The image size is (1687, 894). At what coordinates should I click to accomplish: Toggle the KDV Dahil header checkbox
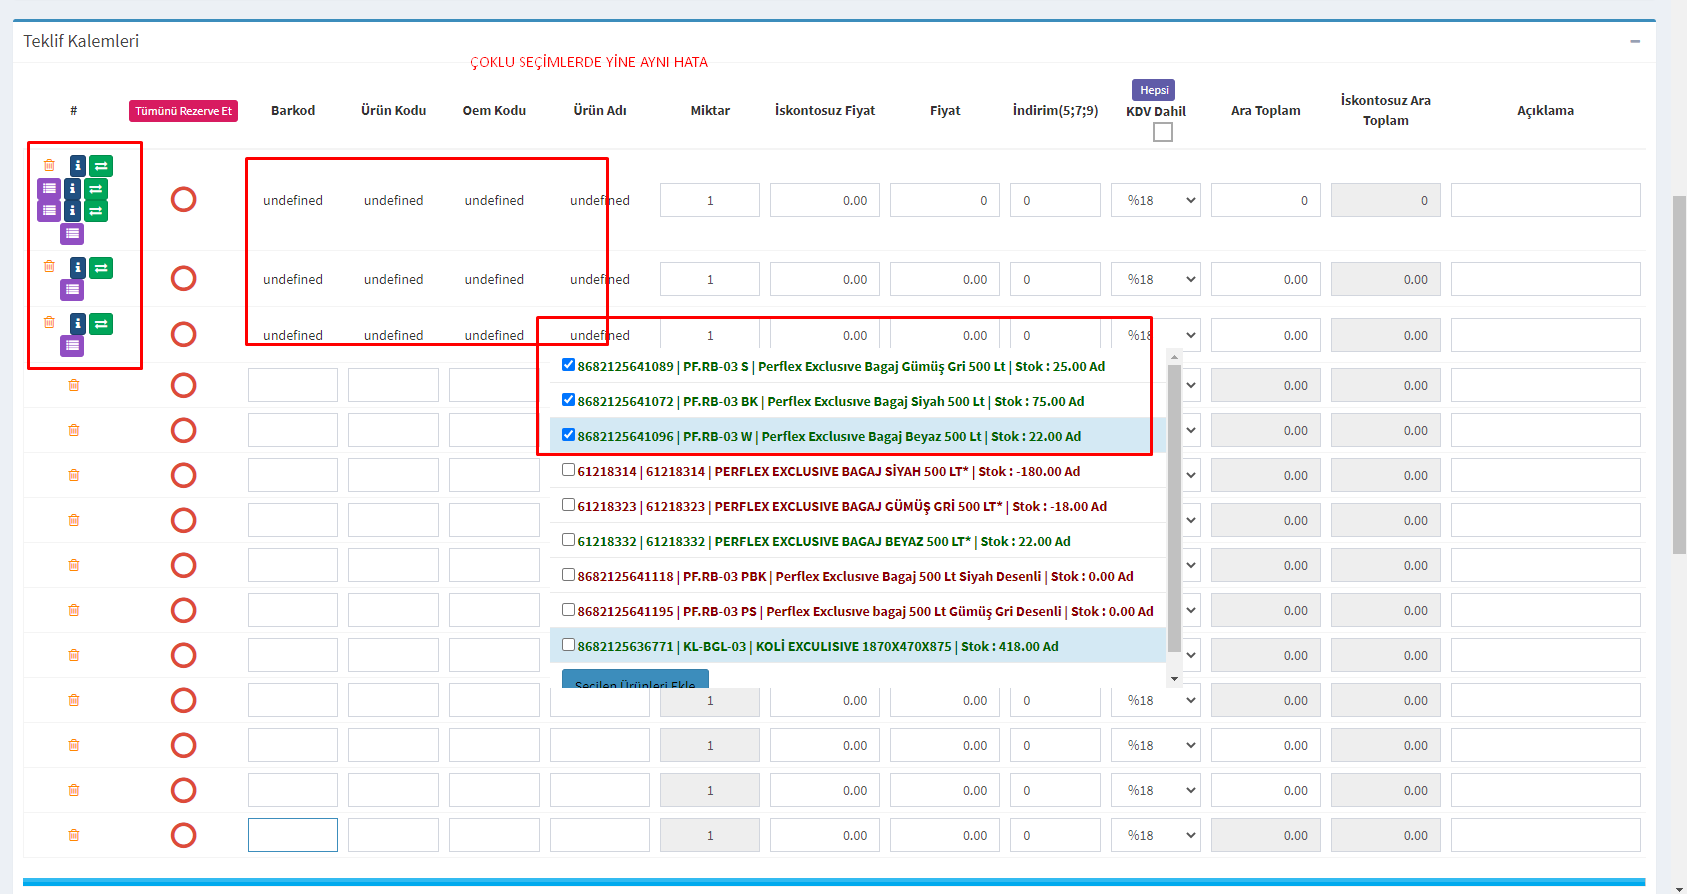click(x=1162, y=132)
